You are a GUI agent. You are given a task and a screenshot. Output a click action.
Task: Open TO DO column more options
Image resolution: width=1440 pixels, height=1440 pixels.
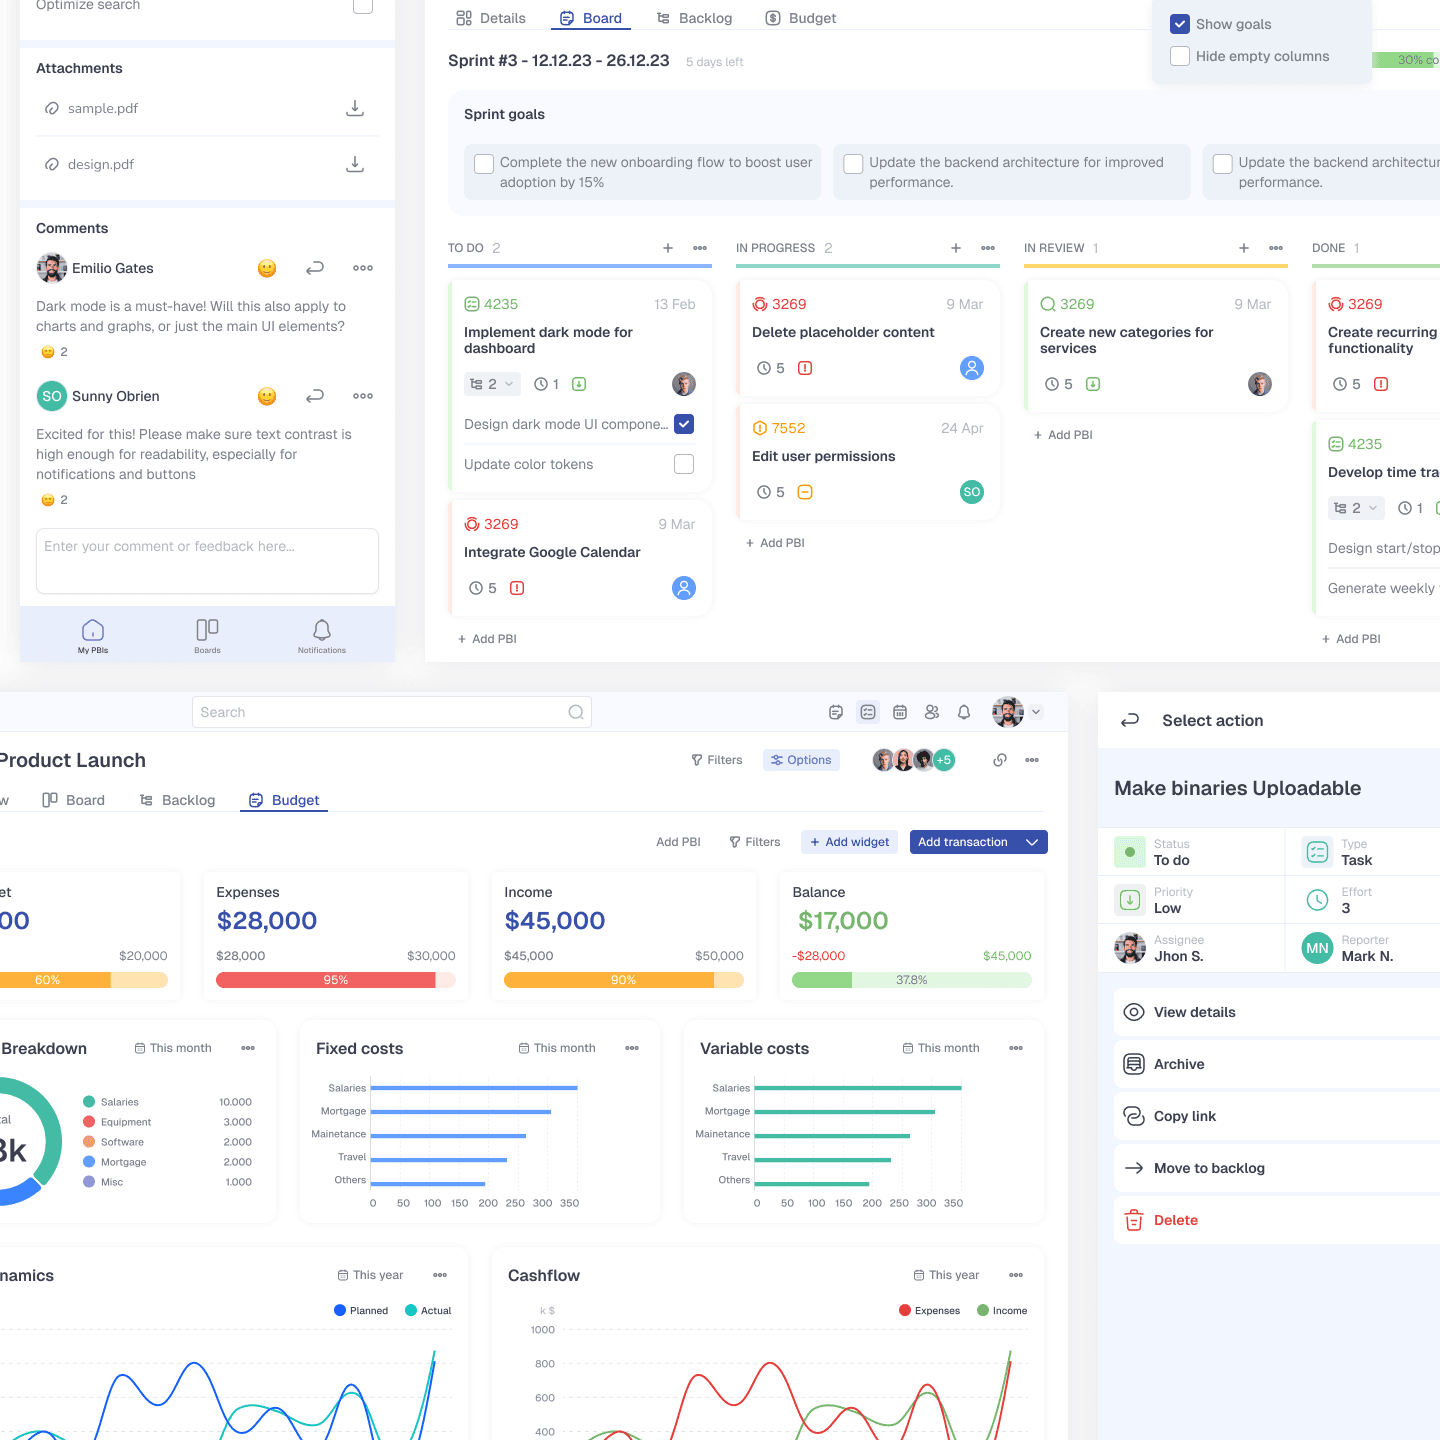coord(700,248)
